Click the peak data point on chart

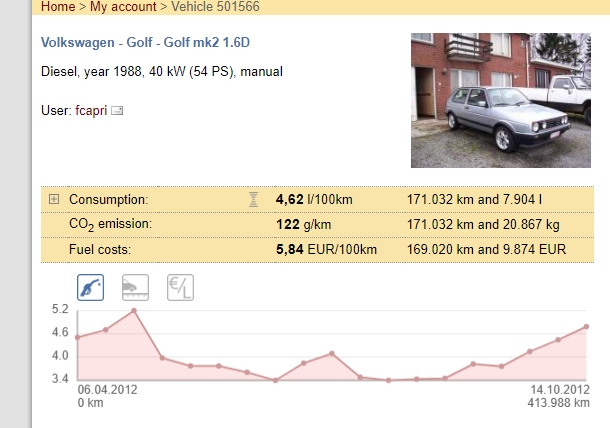(x=134, y=310)
